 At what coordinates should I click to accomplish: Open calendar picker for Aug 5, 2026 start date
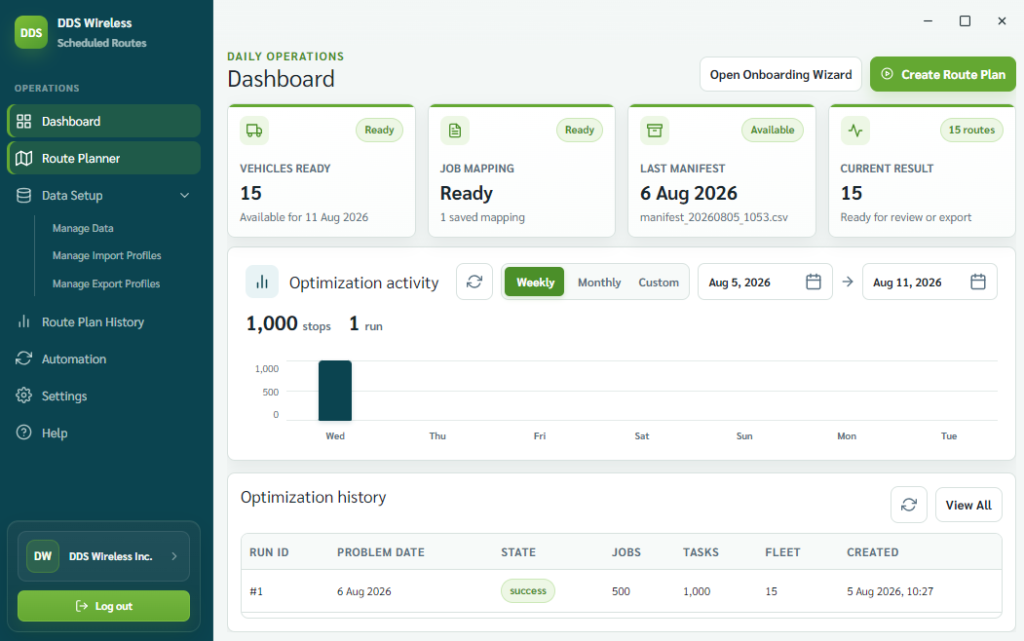[x=813, y=282]
